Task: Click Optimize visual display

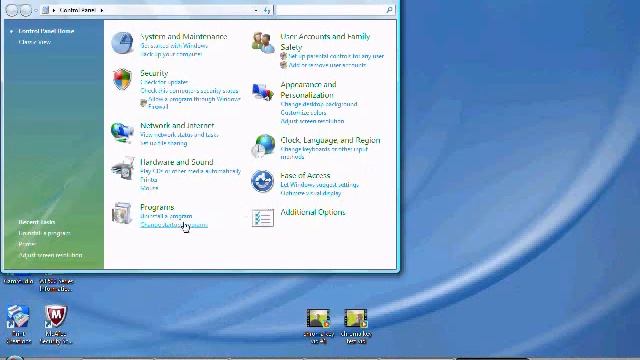Action: [x=311, y=193]
